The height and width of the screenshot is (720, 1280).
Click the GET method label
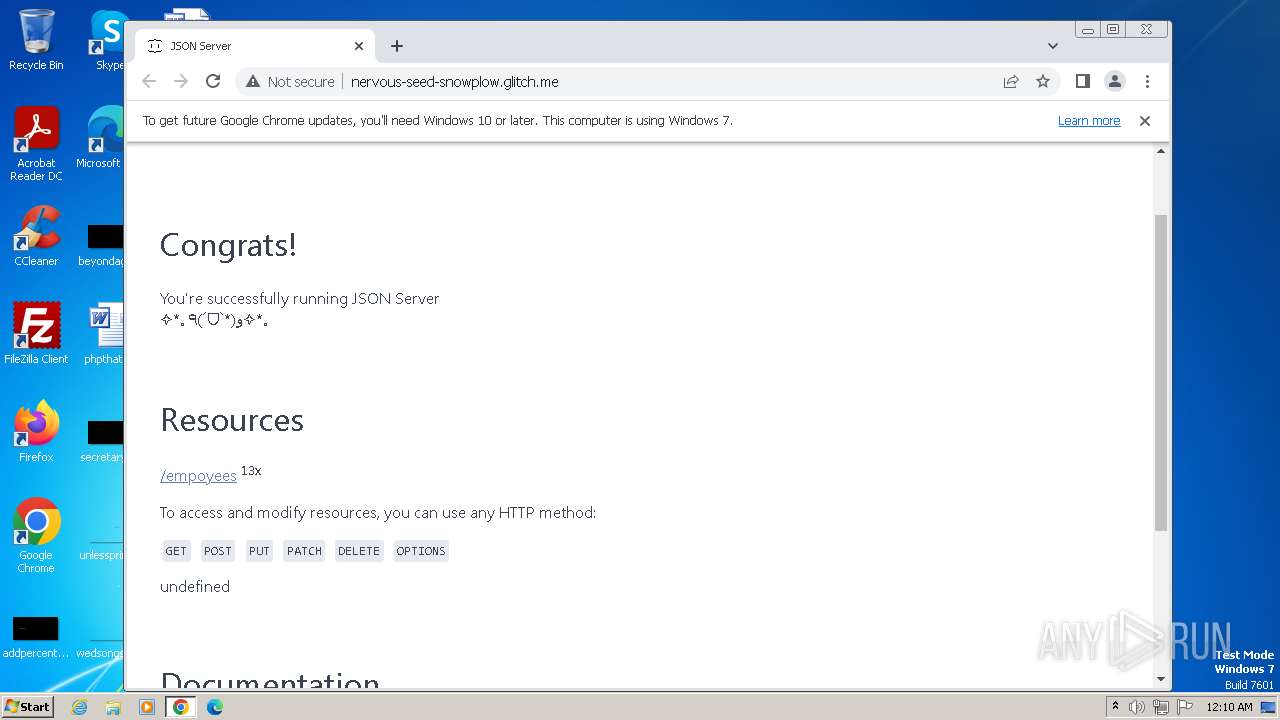(176, 551)
